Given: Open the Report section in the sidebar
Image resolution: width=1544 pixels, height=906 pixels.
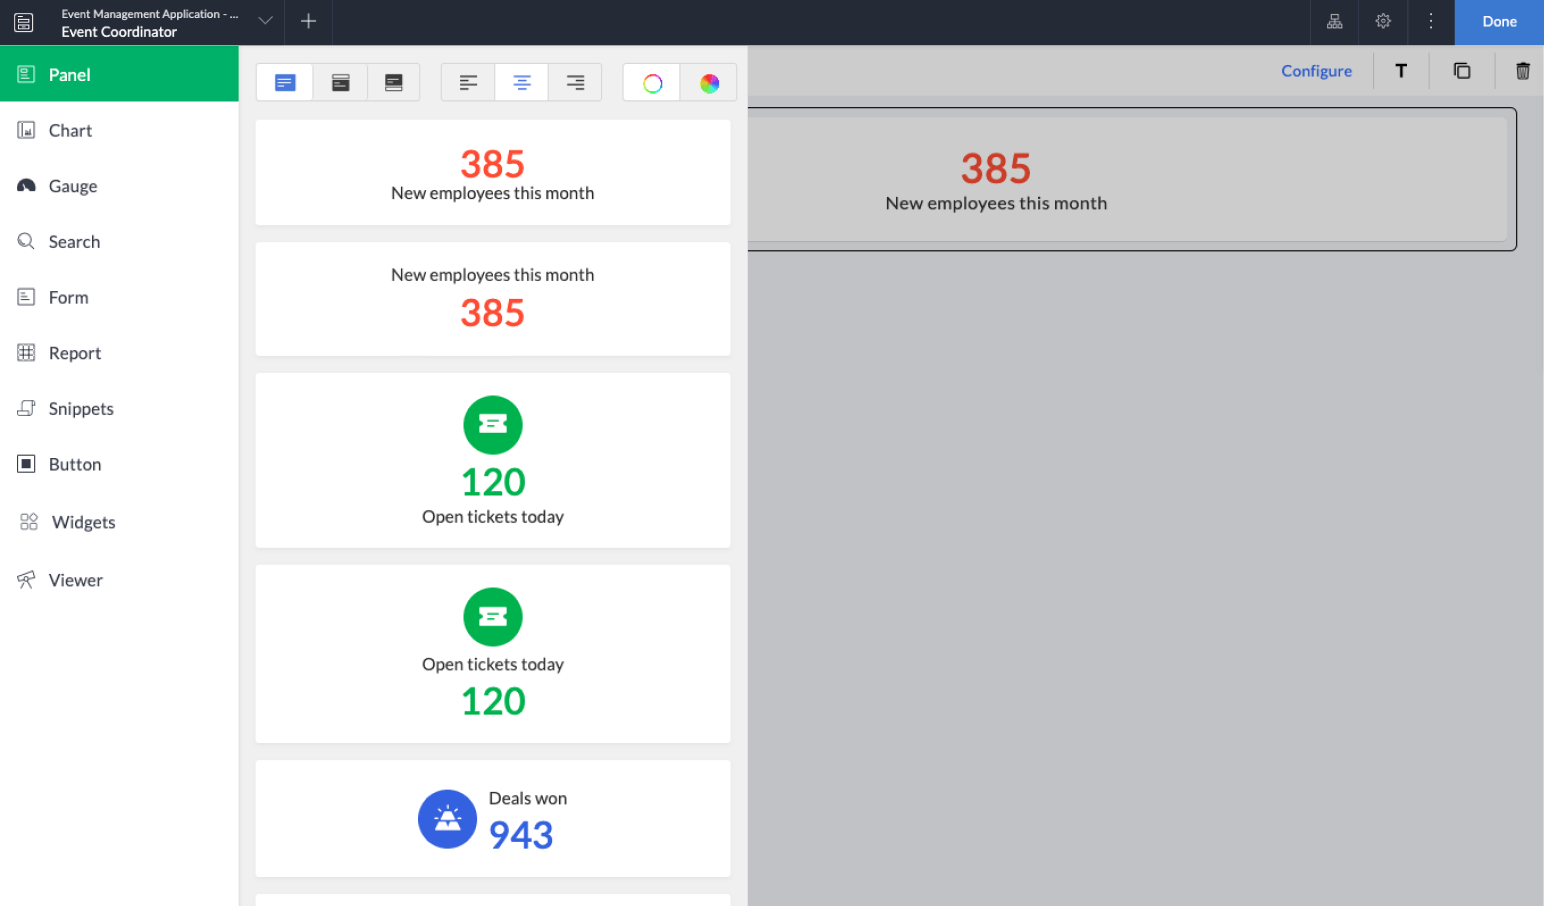Looking at the screenshot, I should pos(75,352).
